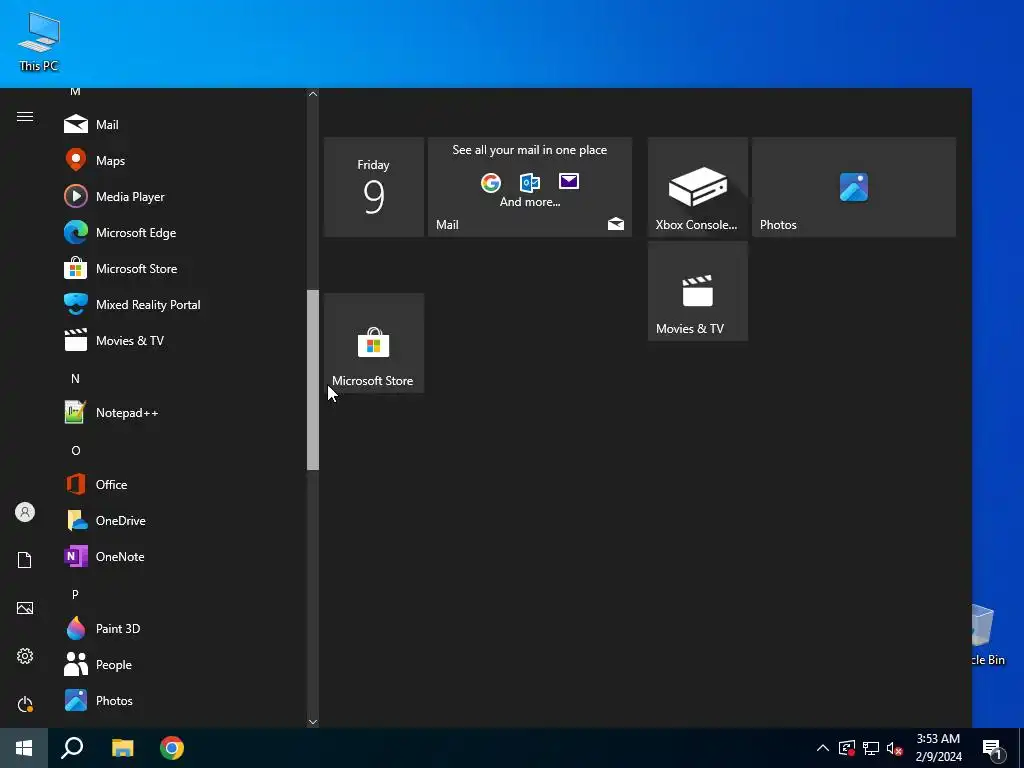This screenshot has width=1024, height=768.
Task: Jump to letter O section header
Action: [x=75, y=451]
